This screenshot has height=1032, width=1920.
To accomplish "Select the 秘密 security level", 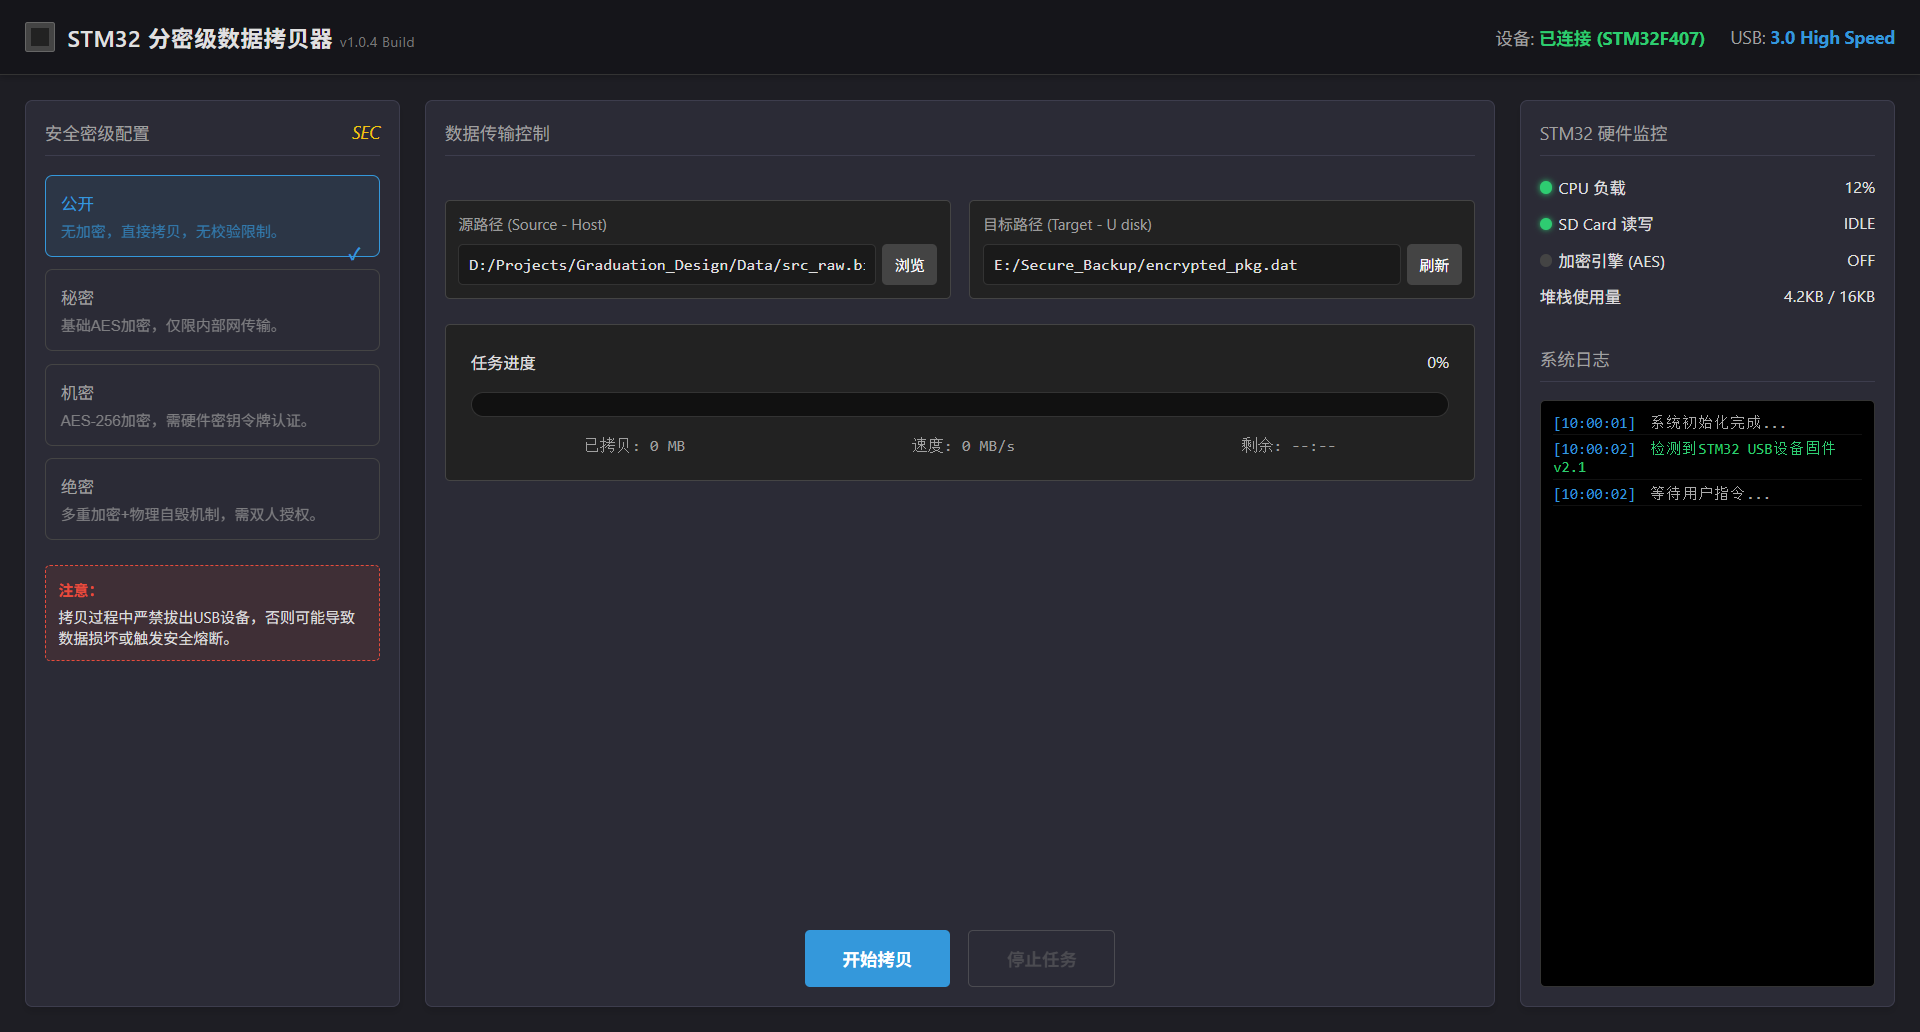I will (212, 310).
